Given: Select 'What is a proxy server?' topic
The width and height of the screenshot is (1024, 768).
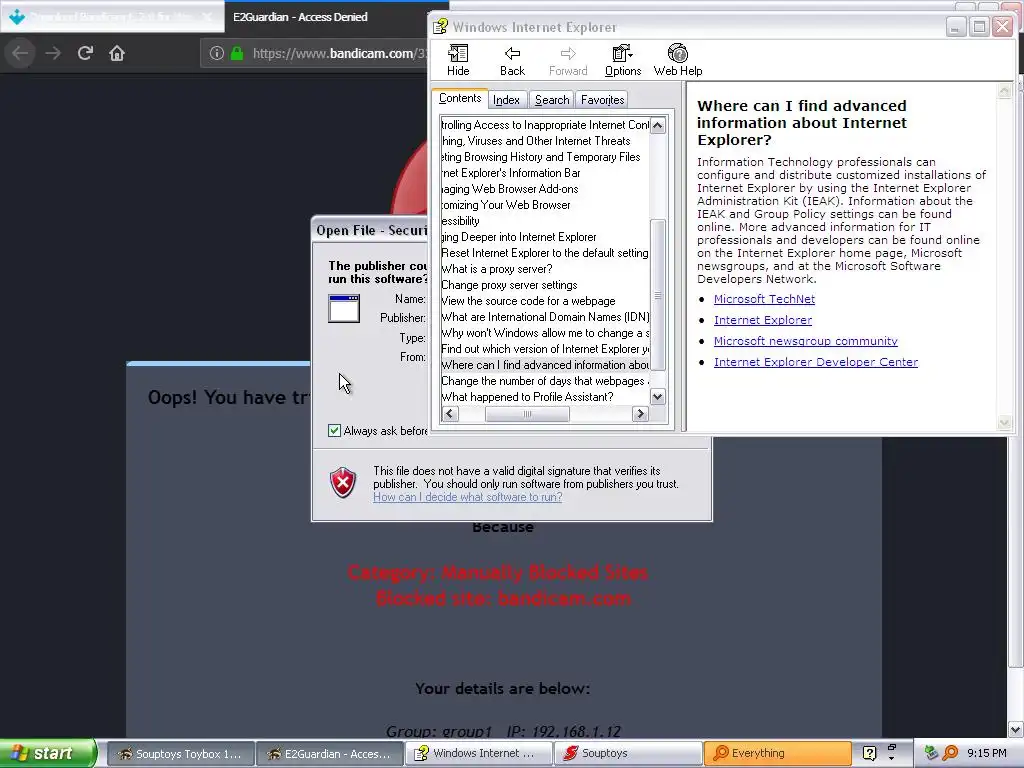Looking at the screenshot, I should 496,269.
